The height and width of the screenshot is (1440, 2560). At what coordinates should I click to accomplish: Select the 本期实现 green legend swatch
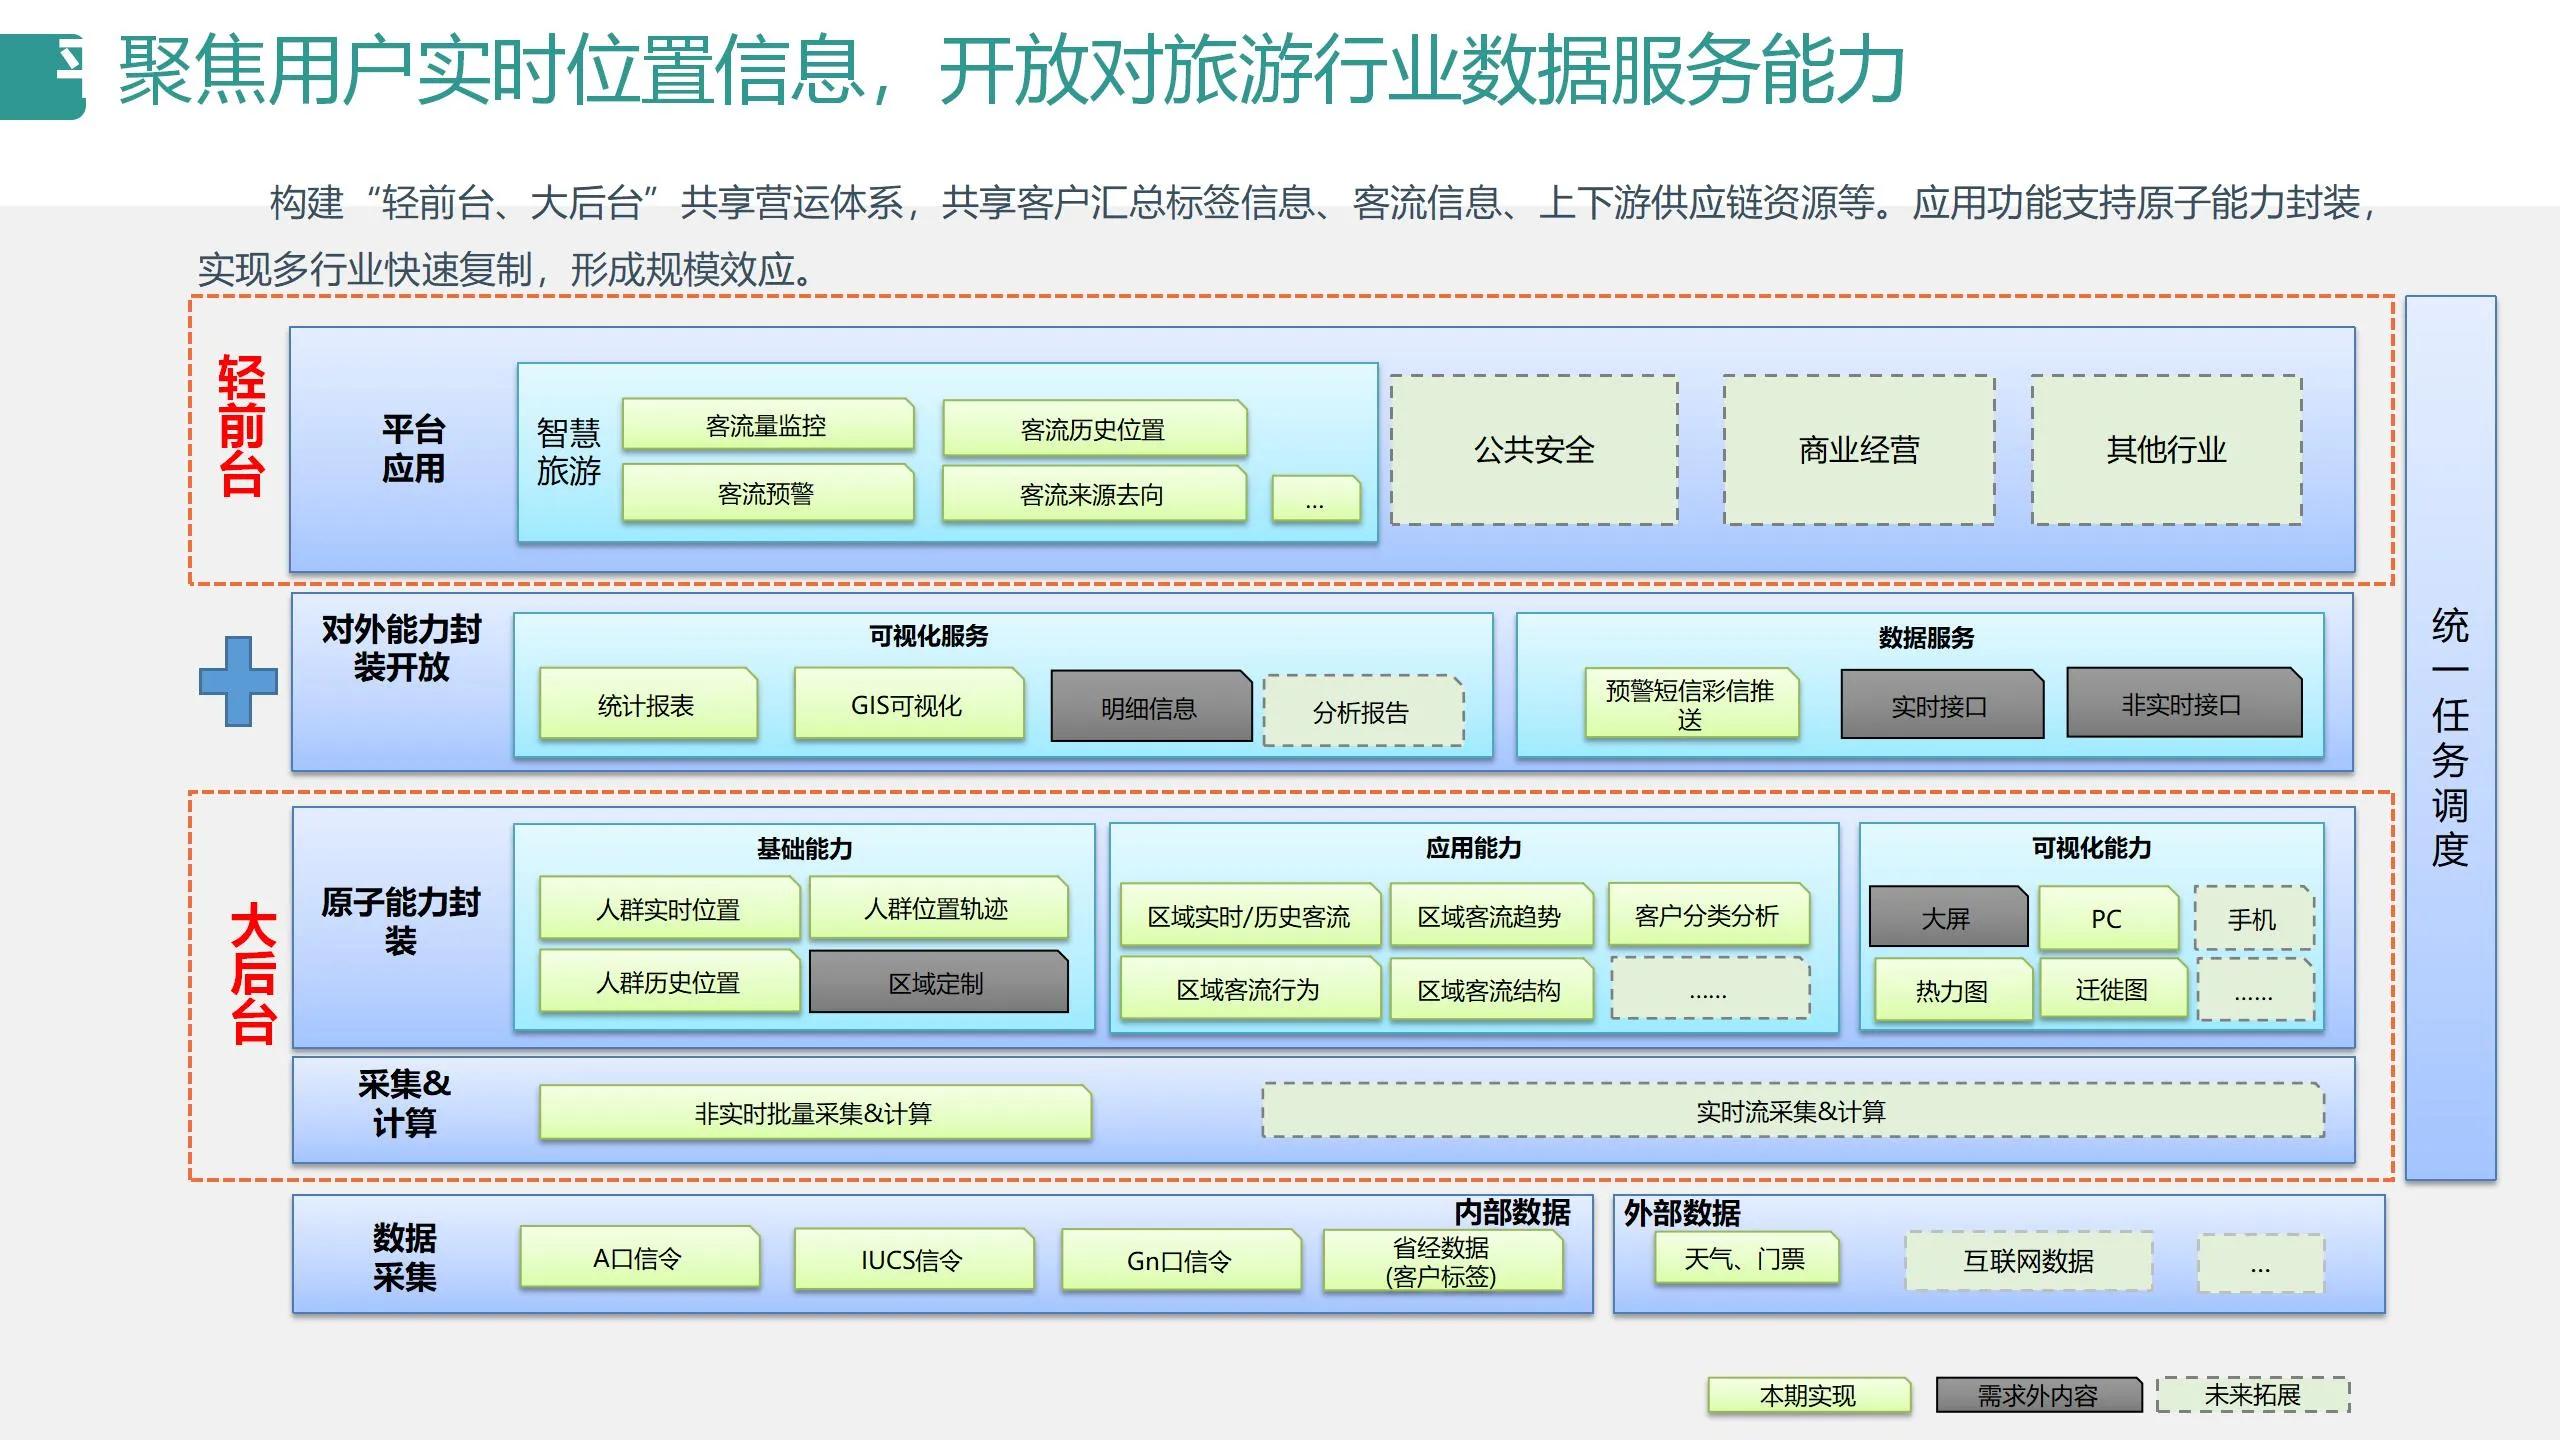[x=1812, y=1393]
